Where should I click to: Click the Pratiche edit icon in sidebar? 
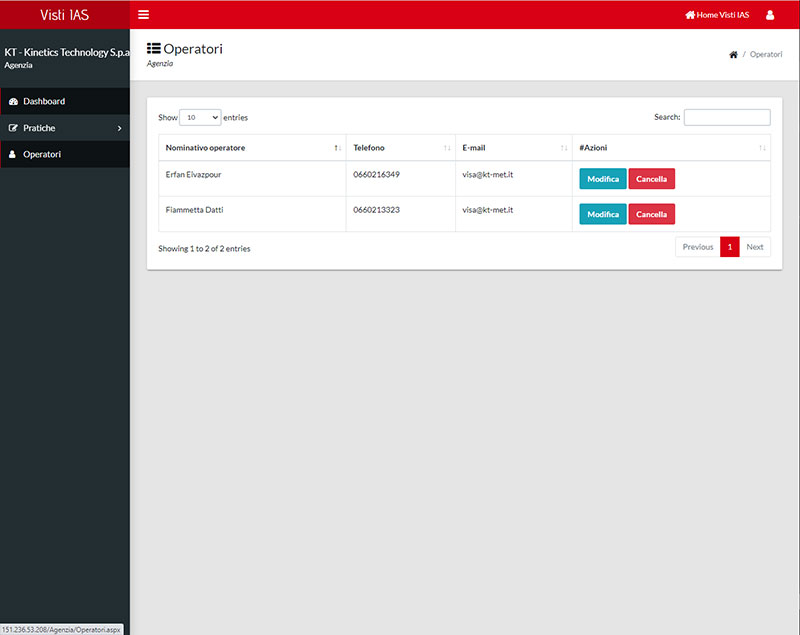(x=13, y=128)
